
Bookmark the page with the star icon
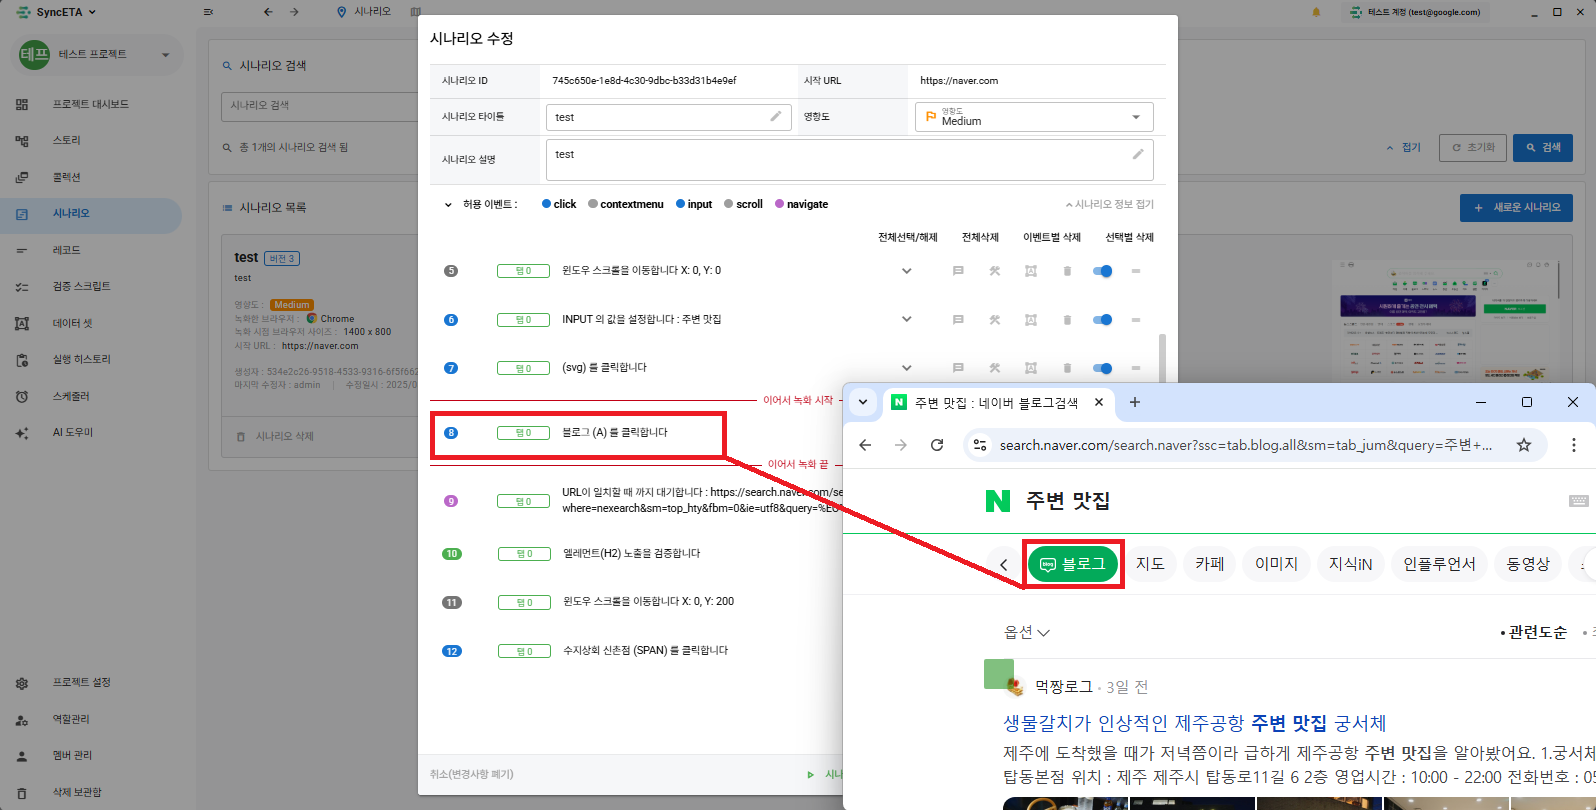[x=1524, y=445]
